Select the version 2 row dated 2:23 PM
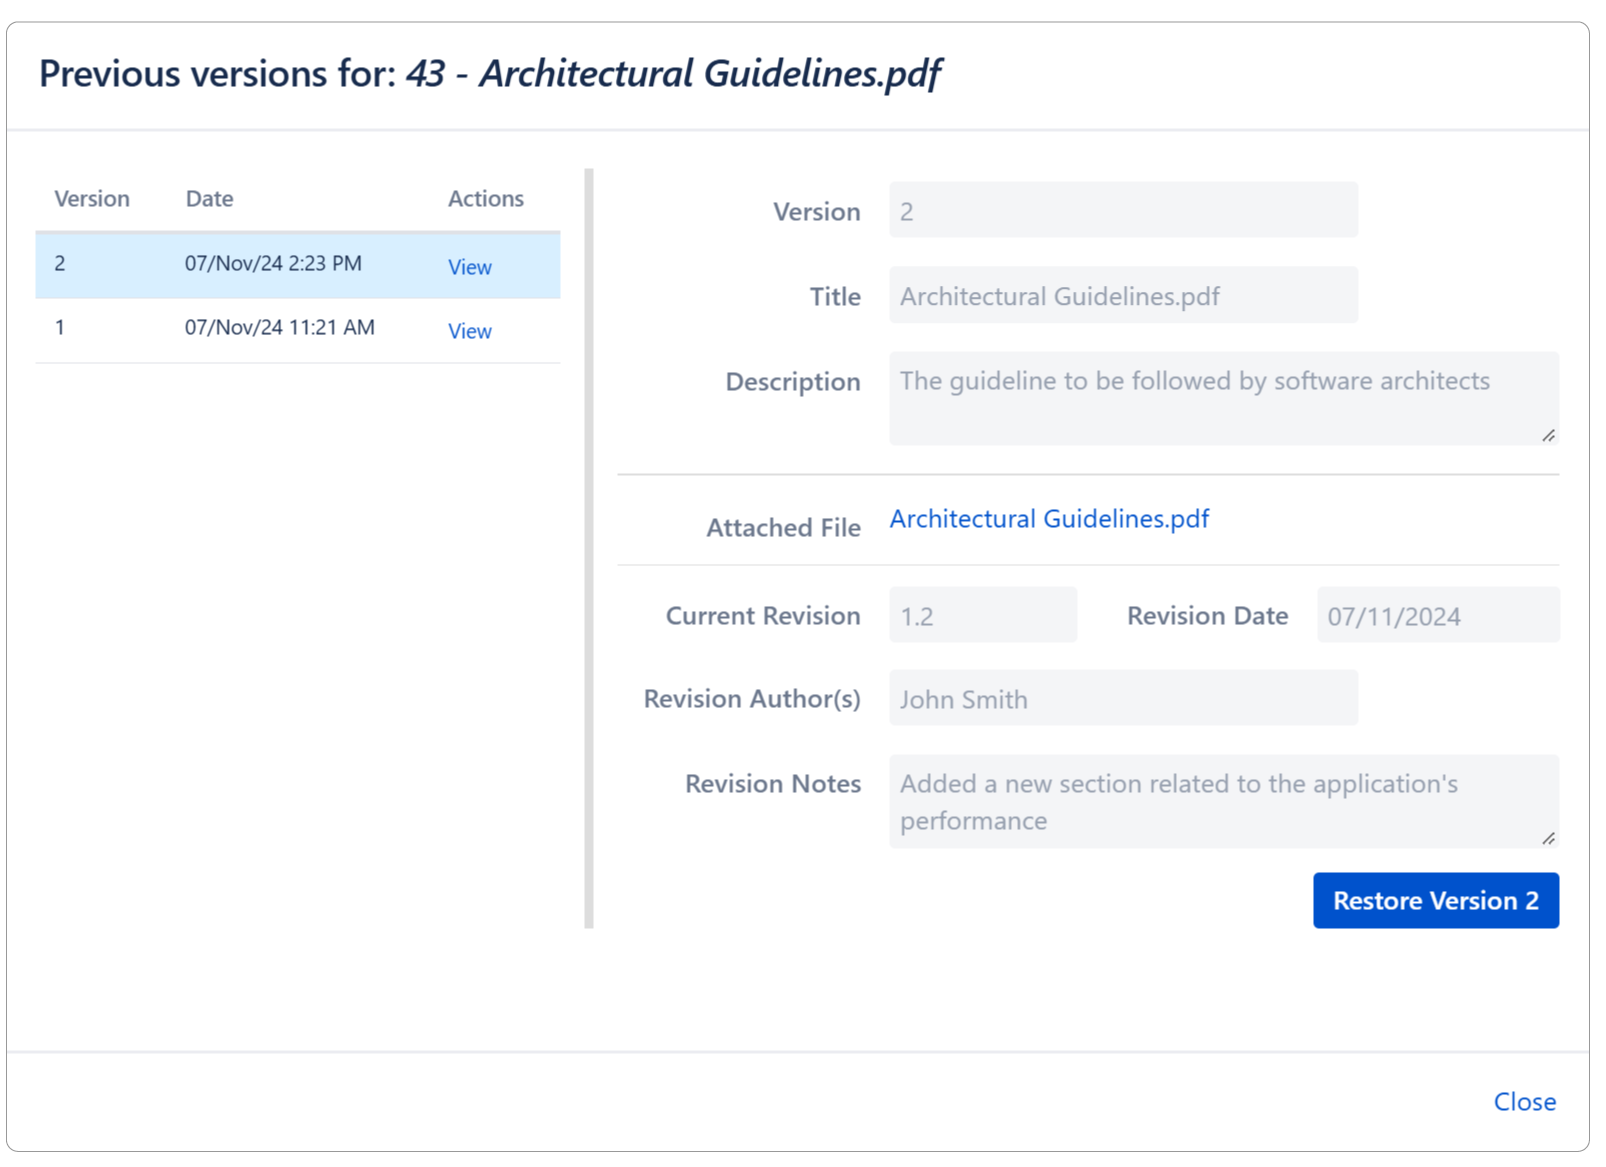The height and width of the screenshot is (1167, 1606). (x=273, y=264)
